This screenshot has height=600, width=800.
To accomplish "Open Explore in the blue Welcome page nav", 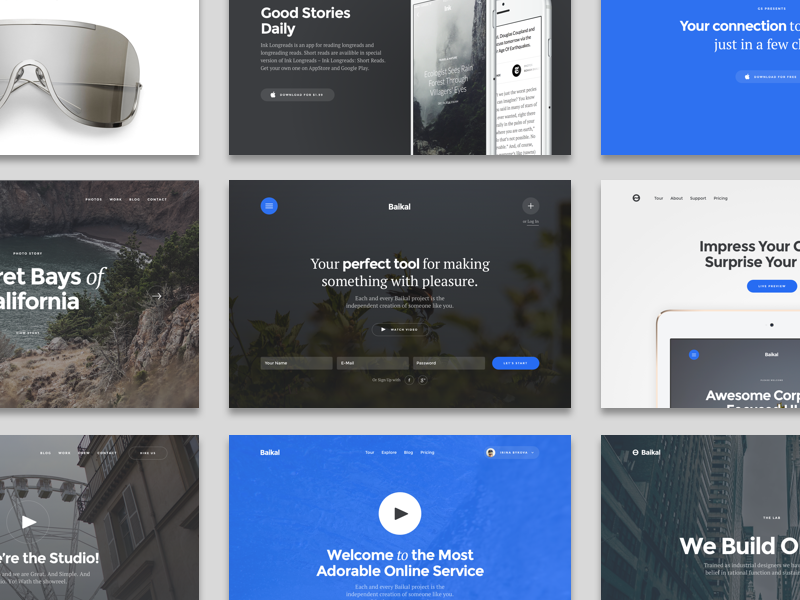I will (389, 453).
